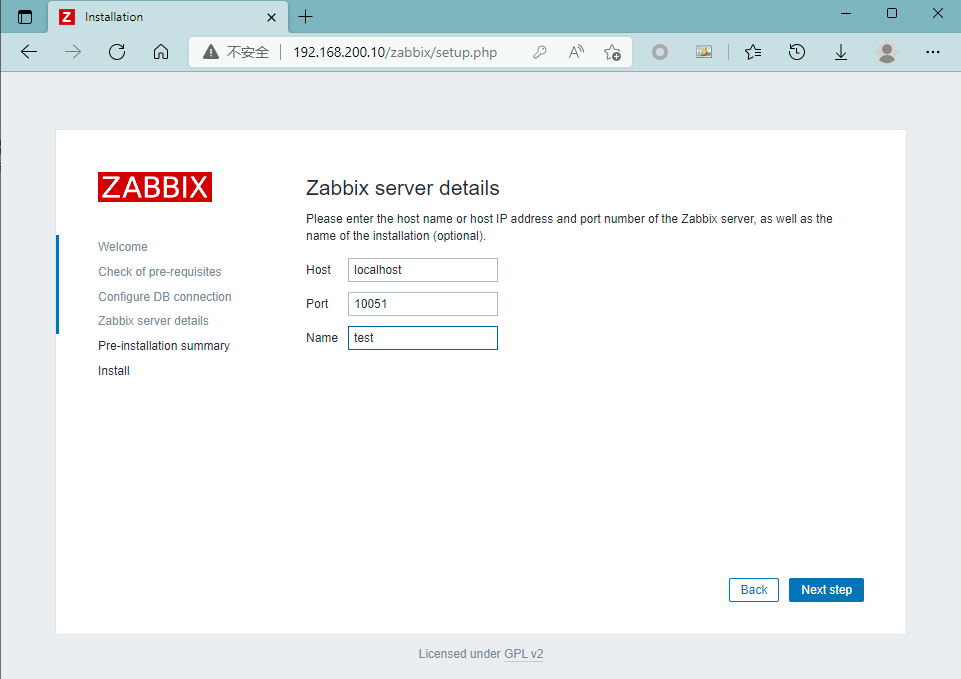The image size is (961, 679).
Task: Minimize the browser window
Action: [x=846, y=13]
